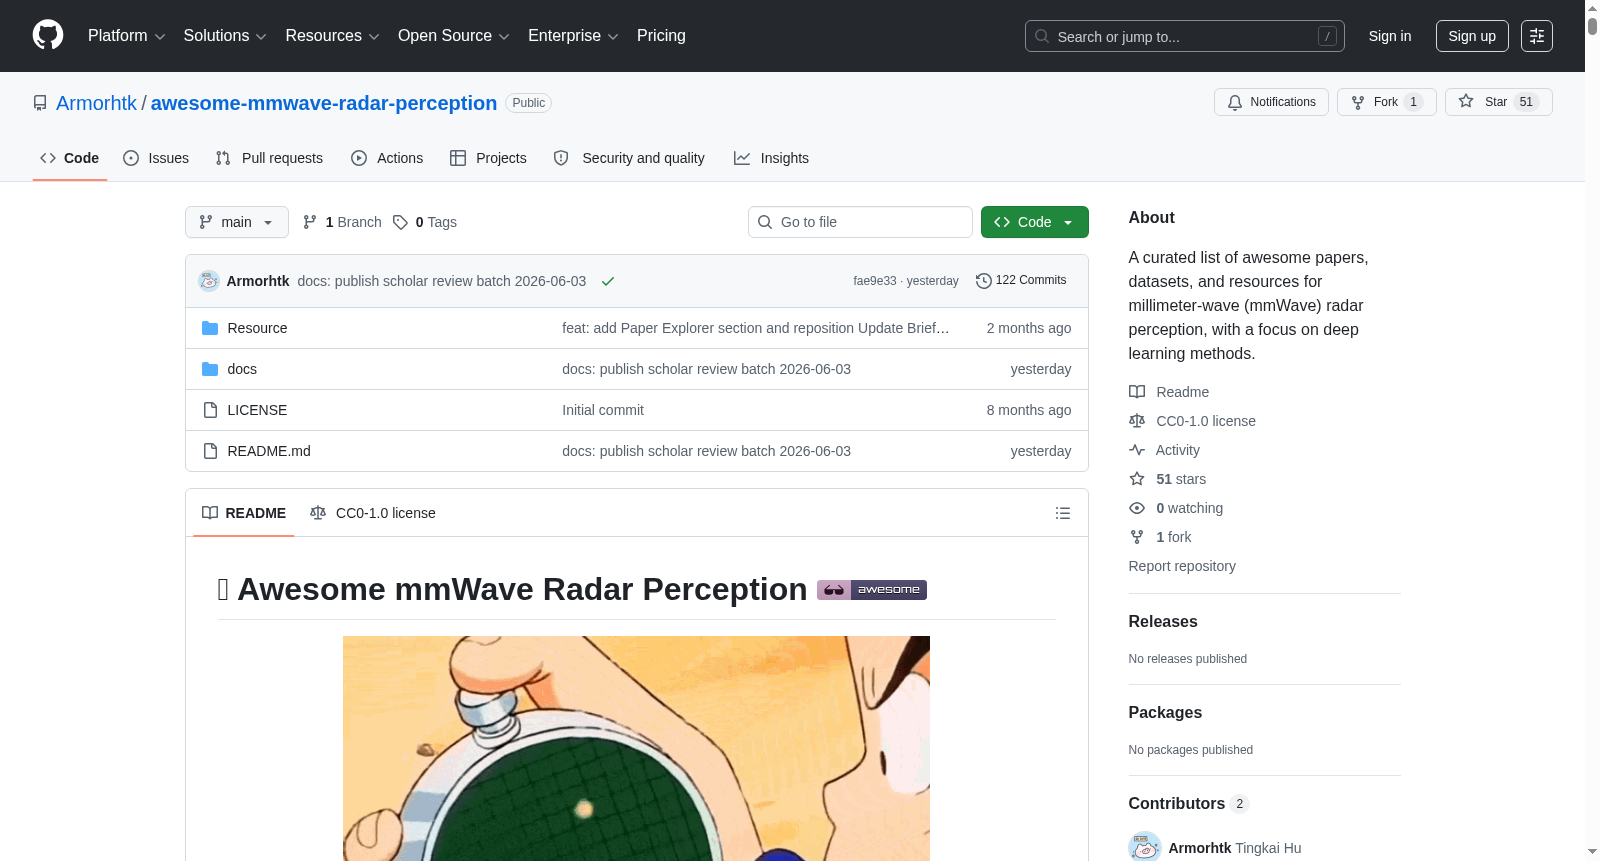Expand the Platform menu
This screenshot has width=1600, height=861.
tap(126, 36)
